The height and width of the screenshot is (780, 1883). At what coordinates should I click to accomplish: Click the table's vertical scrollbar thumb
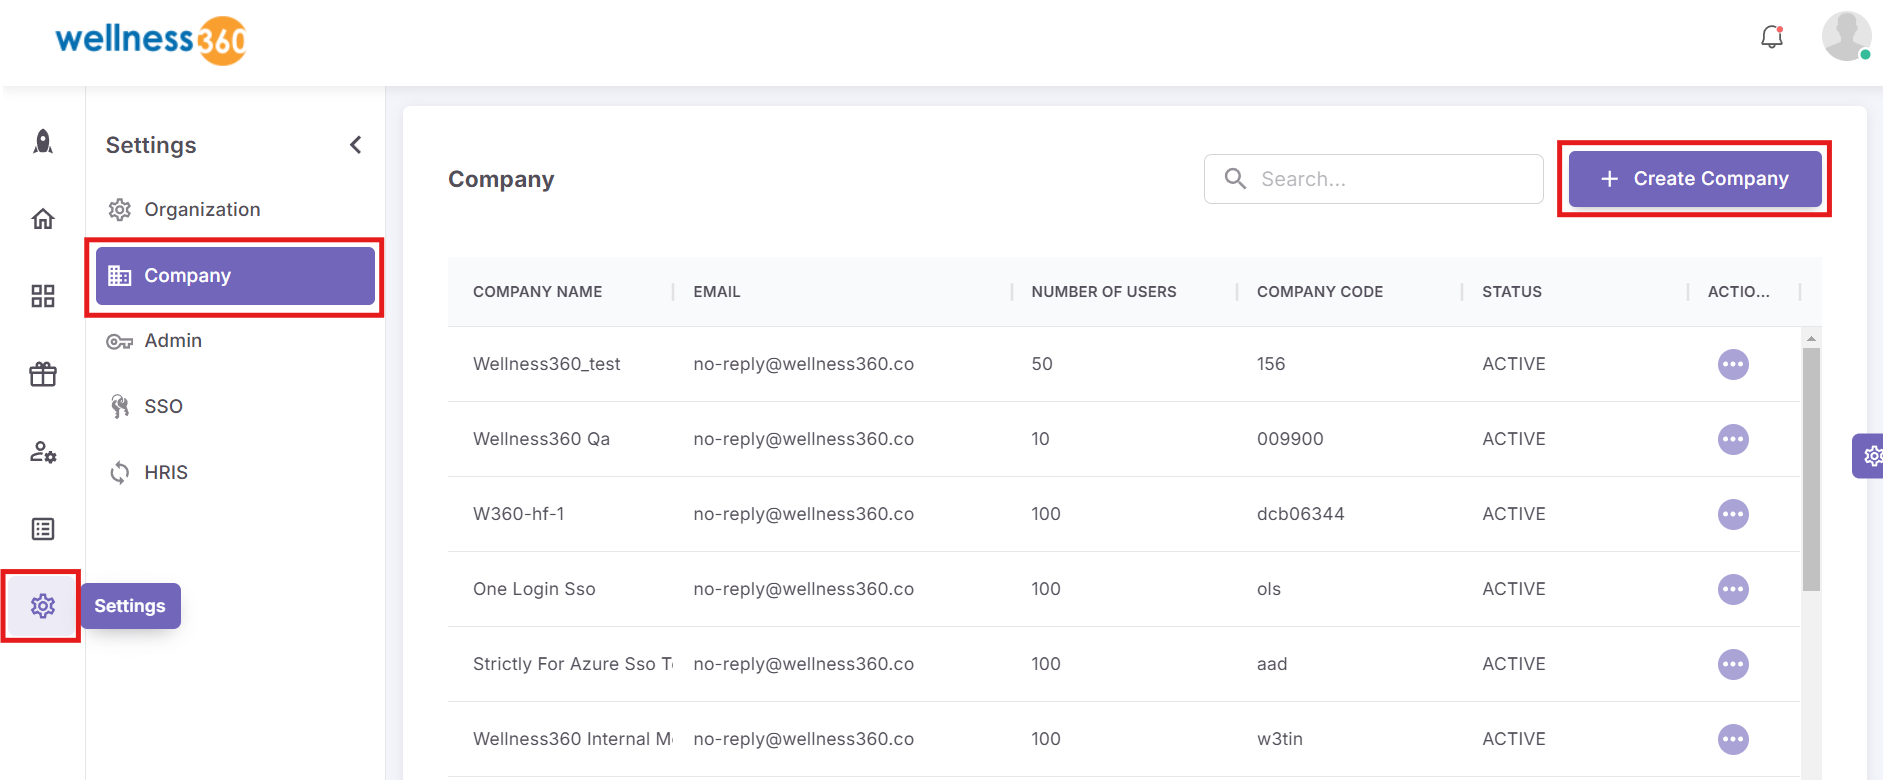1811,468
